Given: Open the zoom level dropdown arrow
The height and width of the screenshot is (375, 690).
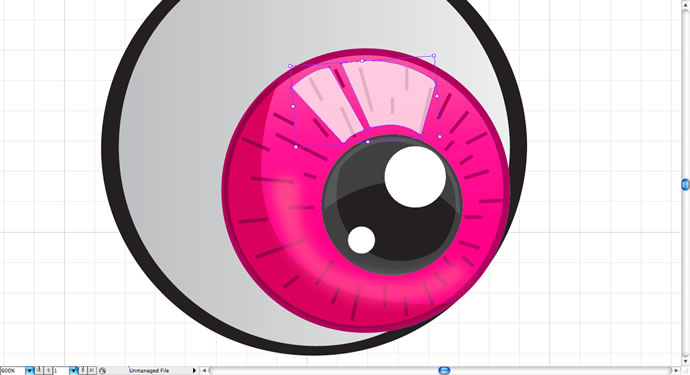Looking at the screenshot, I should point(29,371).
